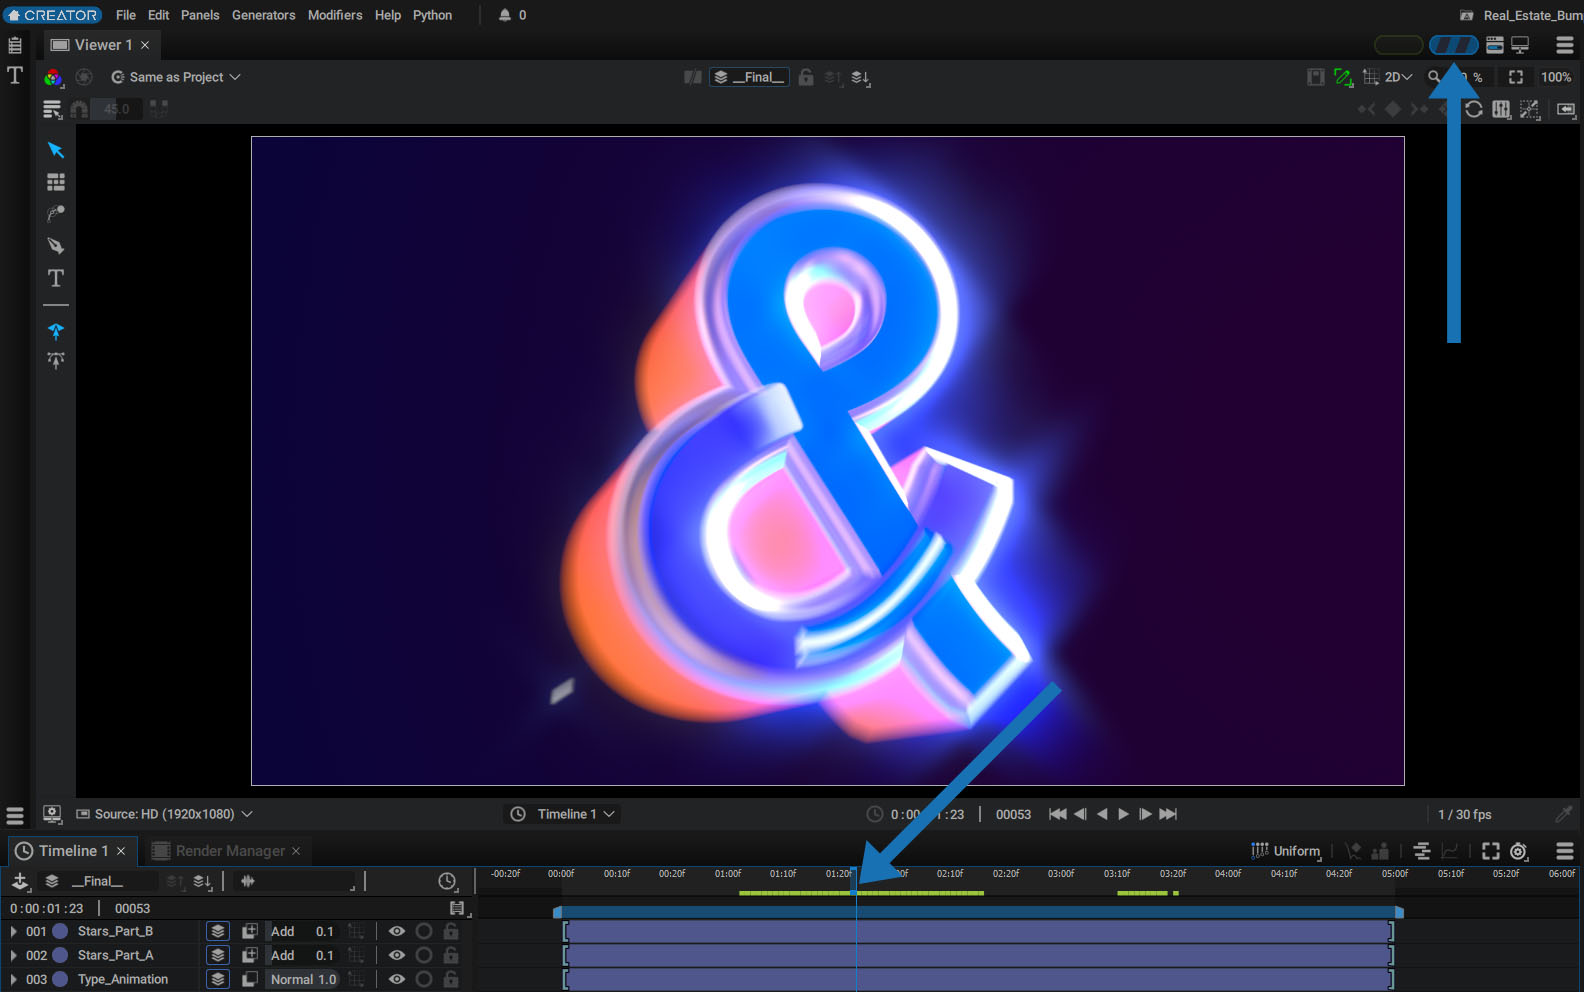
Task: Open the File menu
Action: [x=126, y=15]
